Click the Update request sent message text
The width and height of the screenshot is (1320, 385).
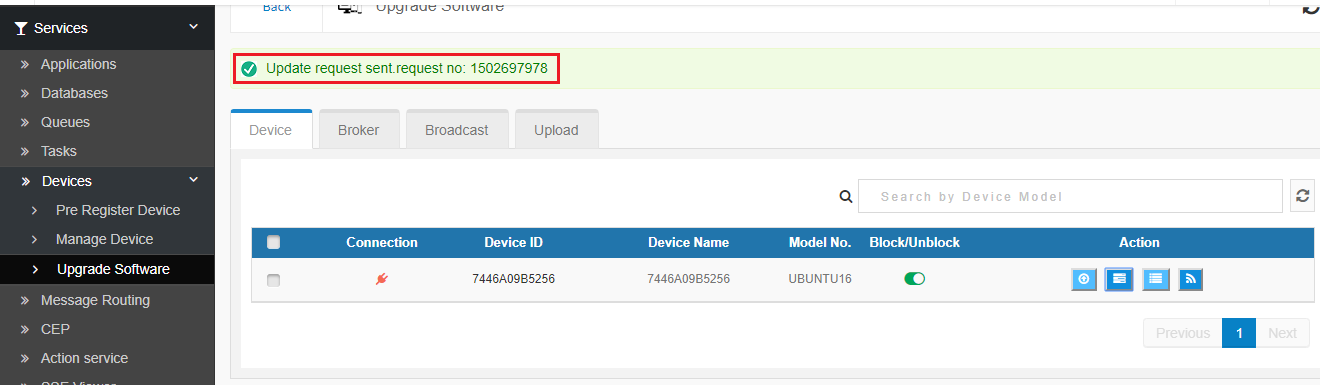point(406,69)
